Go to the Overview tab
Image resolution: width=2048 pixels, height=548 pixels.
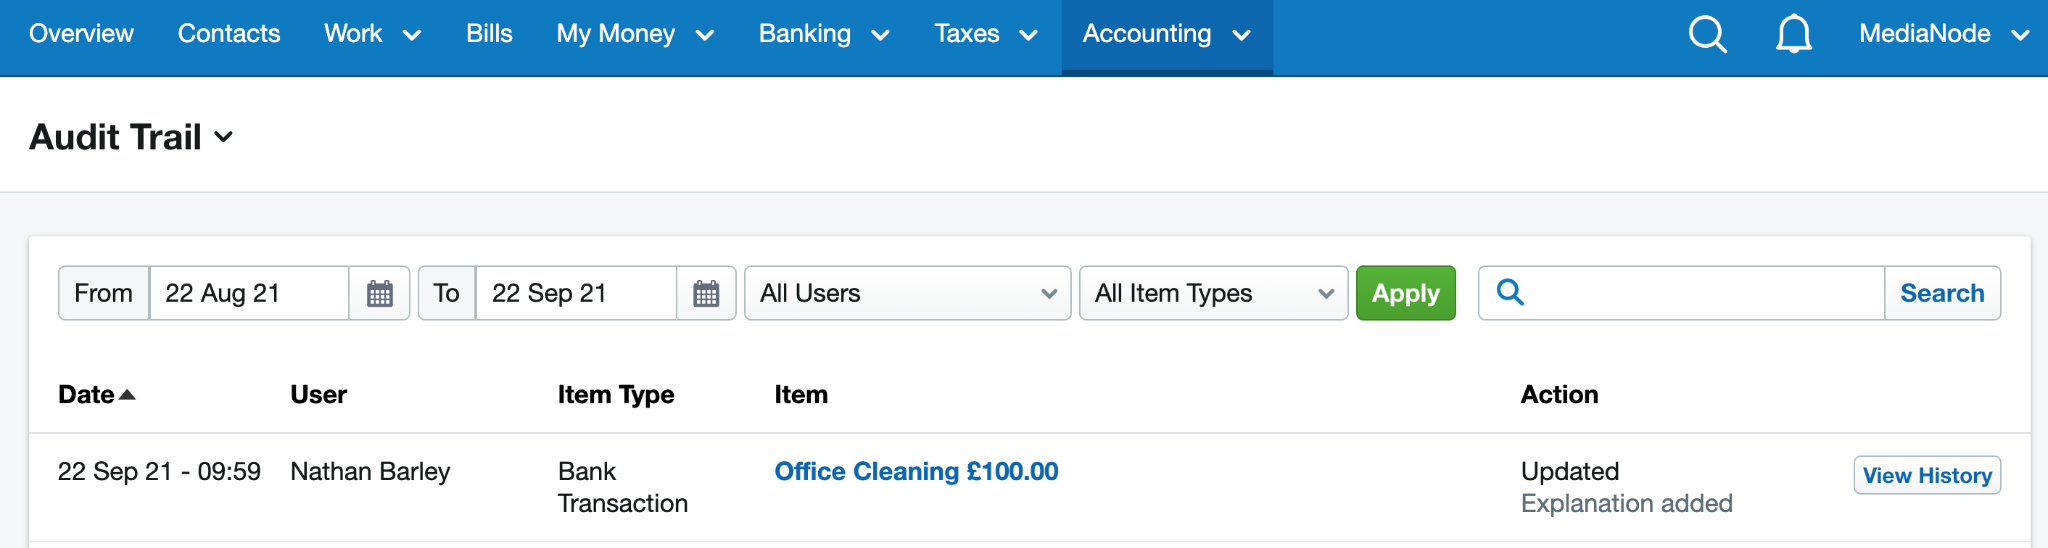[81, 34]
